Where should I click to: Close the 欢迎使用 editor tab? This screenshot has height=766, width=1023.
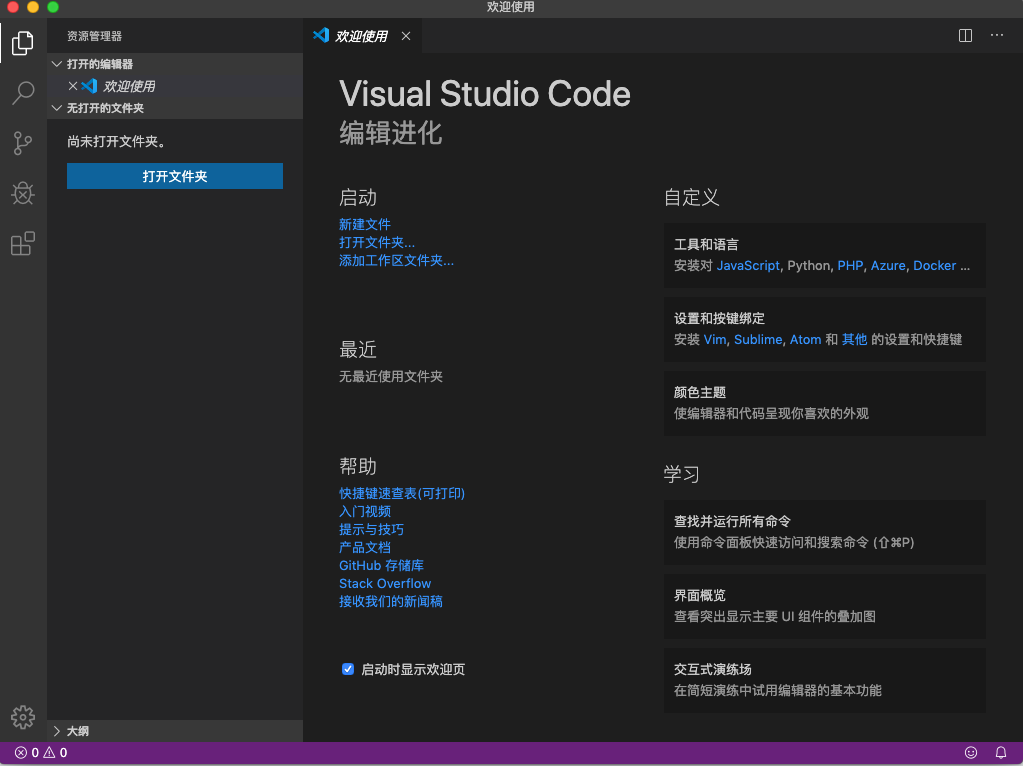[x=406, y=36]
